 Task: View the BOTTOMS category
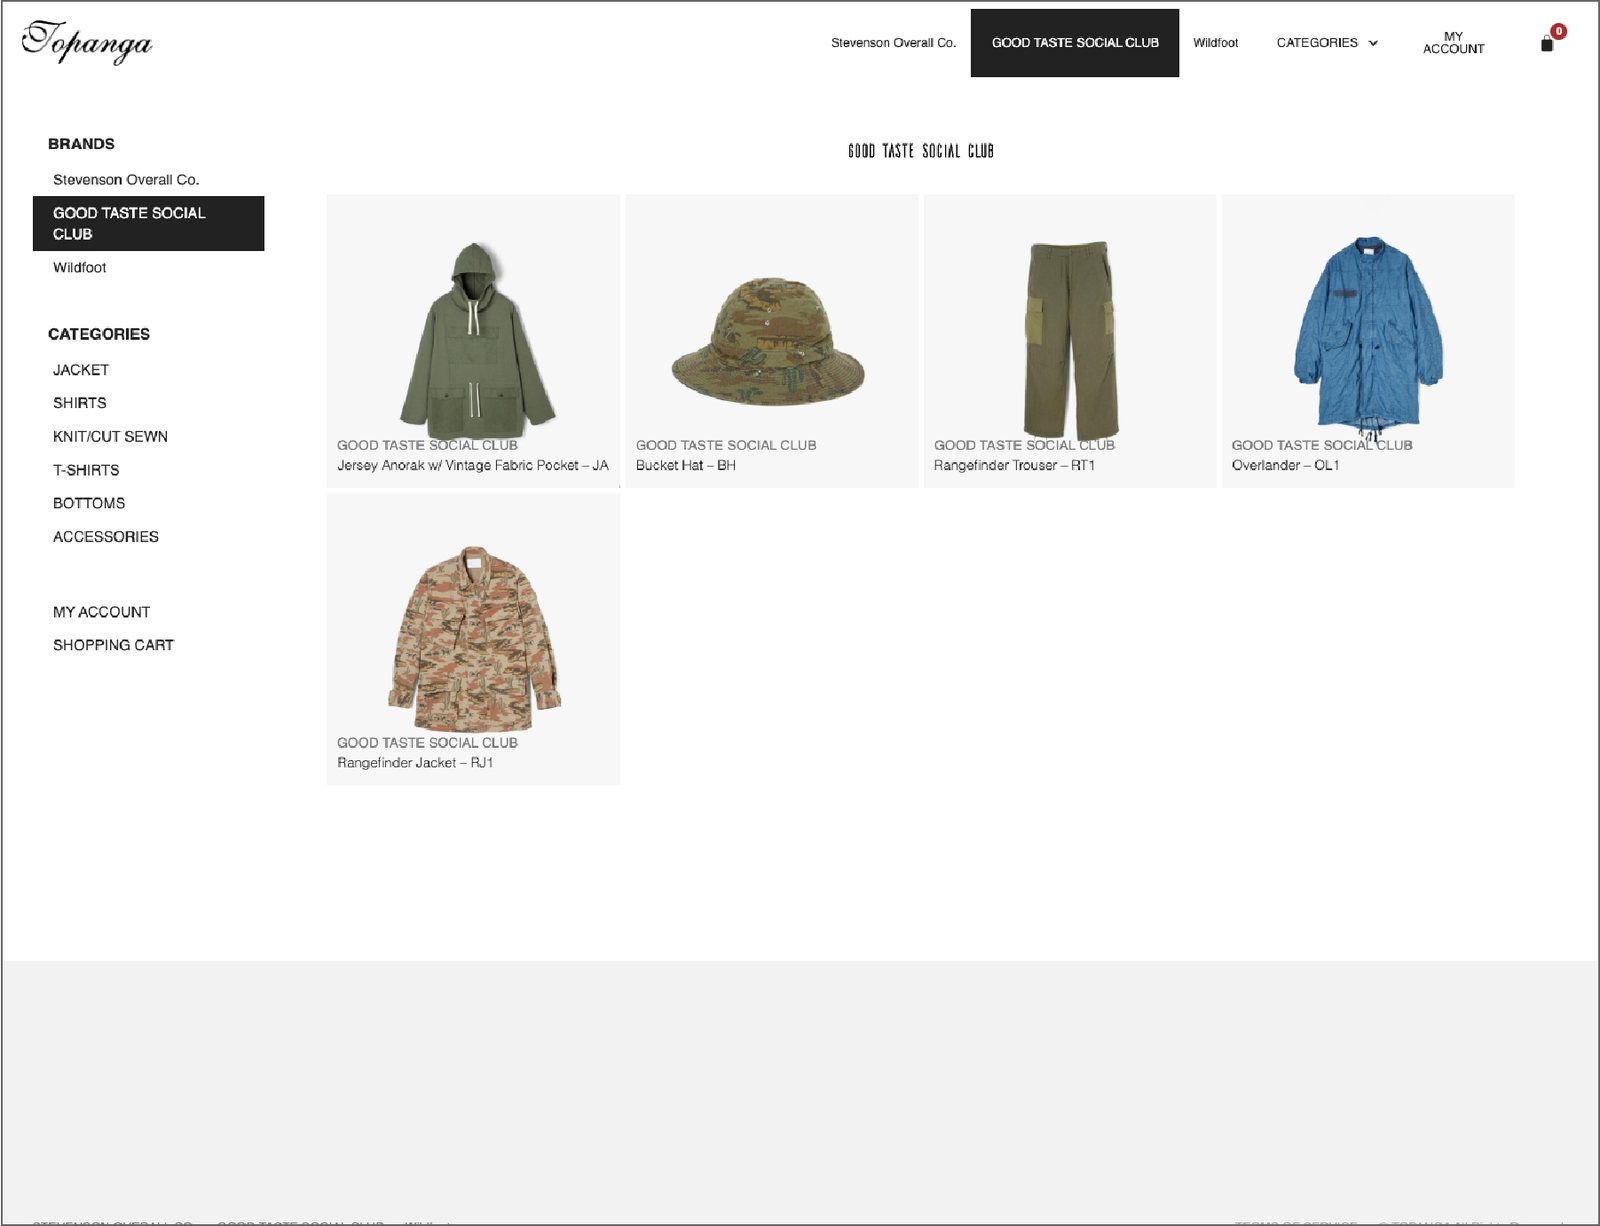(x=89, y=503)
